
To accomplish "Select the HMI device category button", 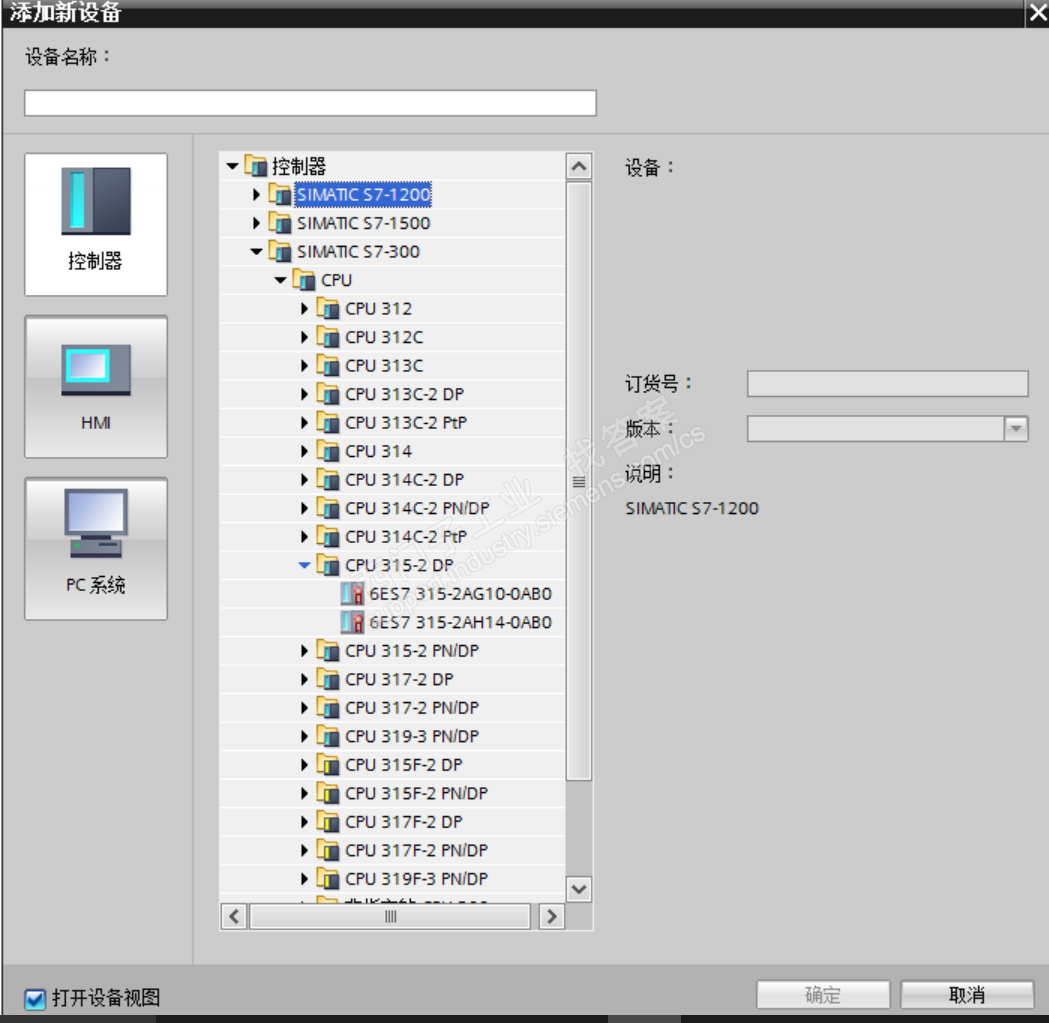I will click(x=96, y=387).
